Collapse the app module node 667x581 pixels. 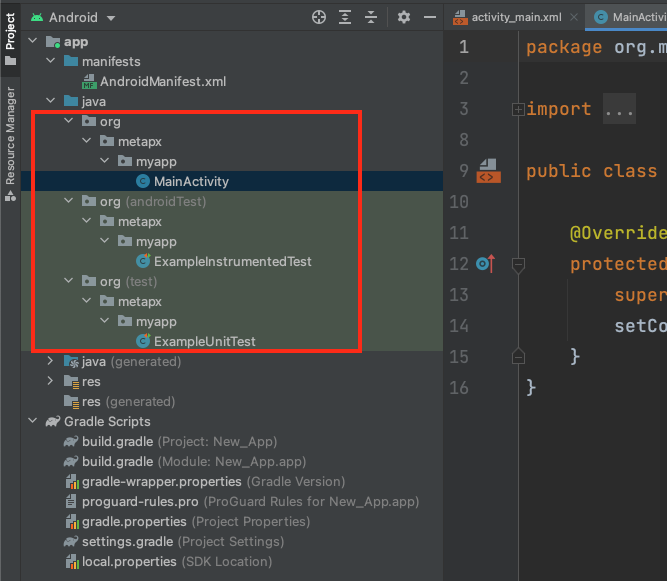click(x=32, y=41)
